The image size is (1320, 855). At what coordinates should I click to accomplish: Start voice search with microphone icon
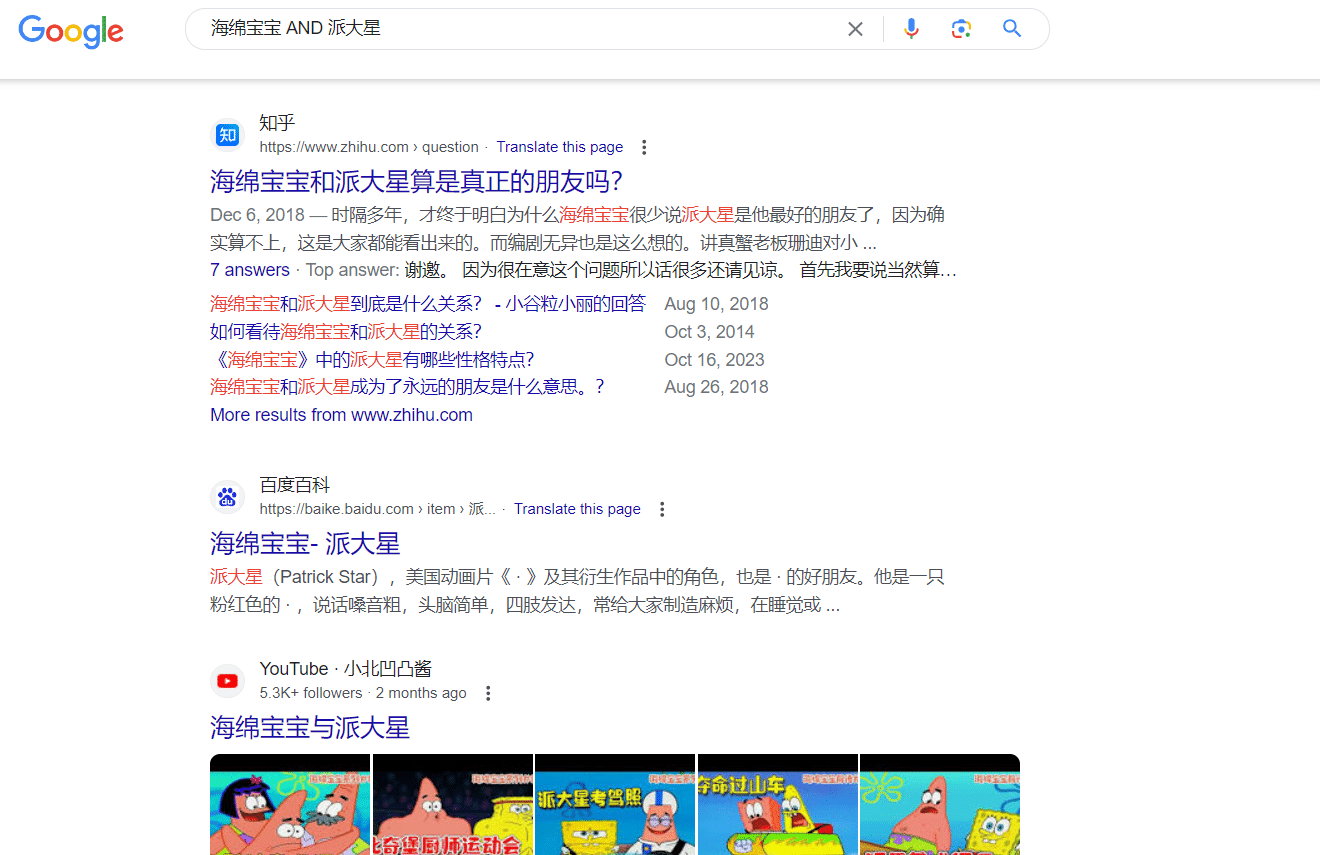pyautogui.click(x=911, y=29)
